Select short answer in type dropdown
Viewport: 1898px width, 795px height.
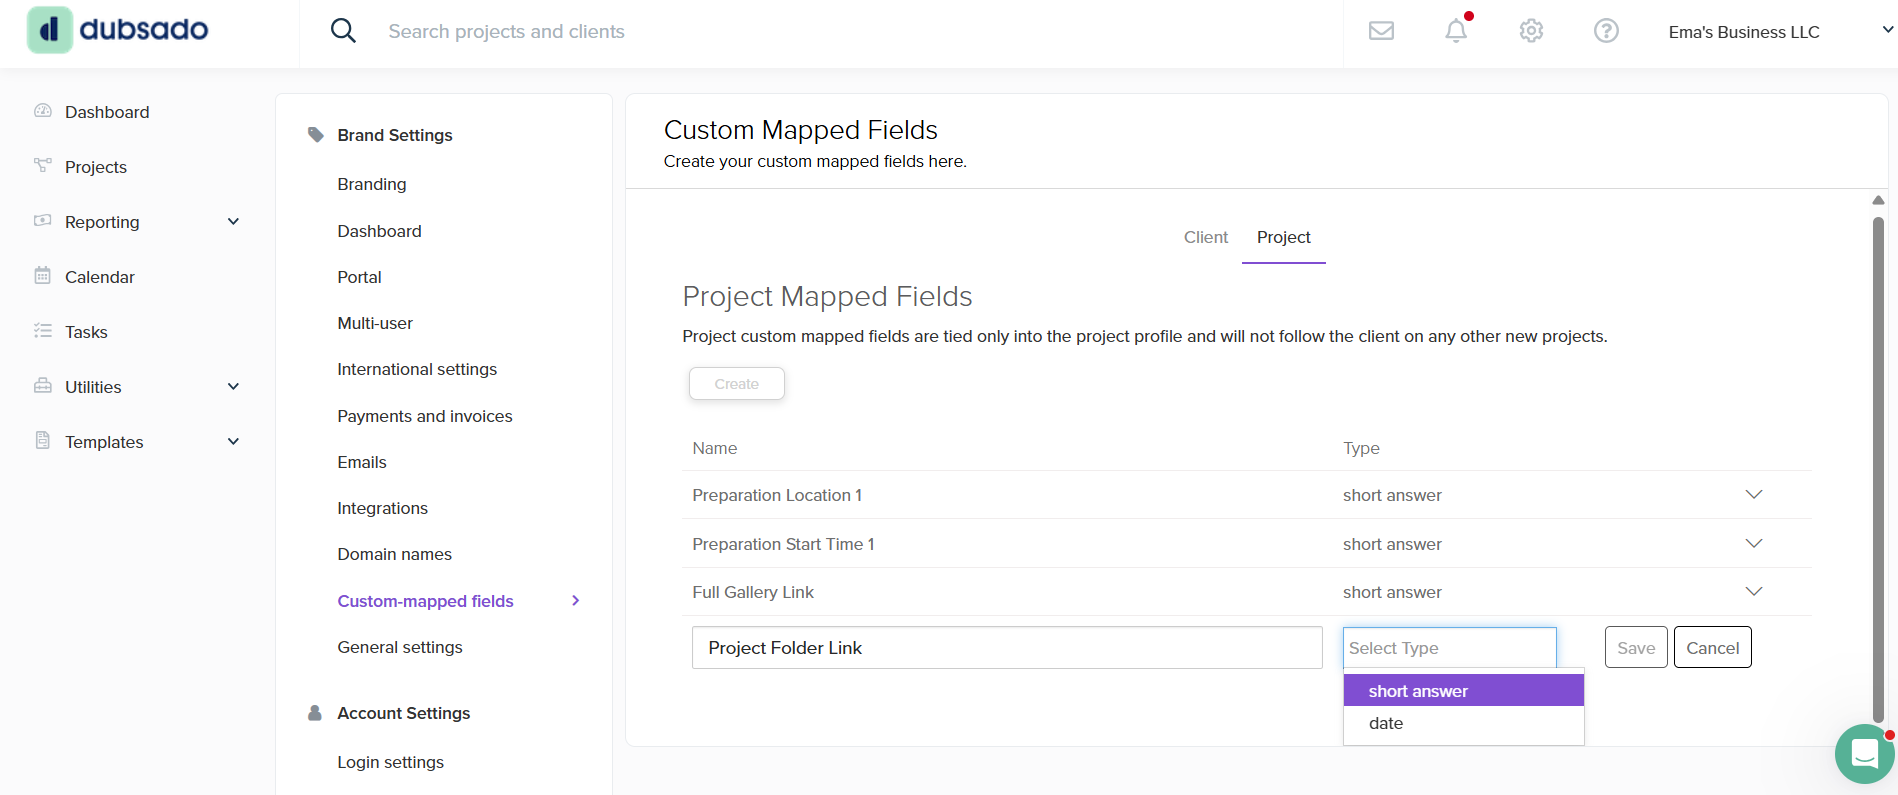point(1418,691)
